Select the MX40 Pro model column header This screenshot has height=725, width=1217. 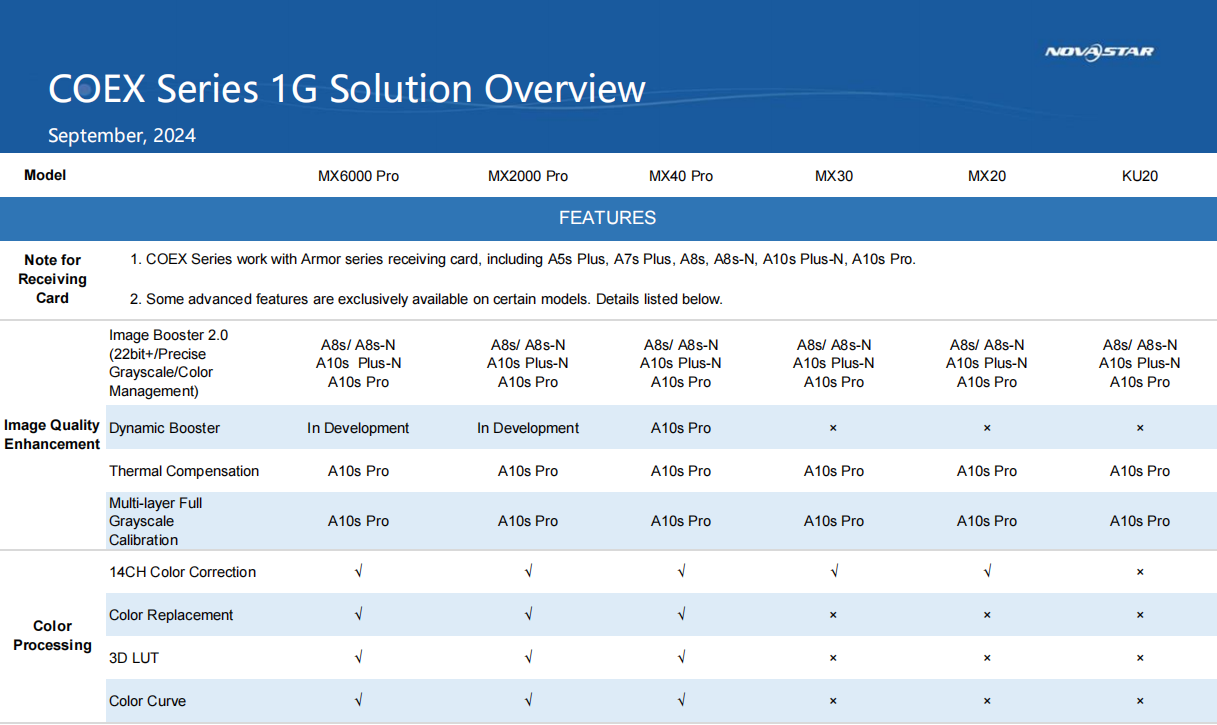pyautogui.click(x=681, y=176)
